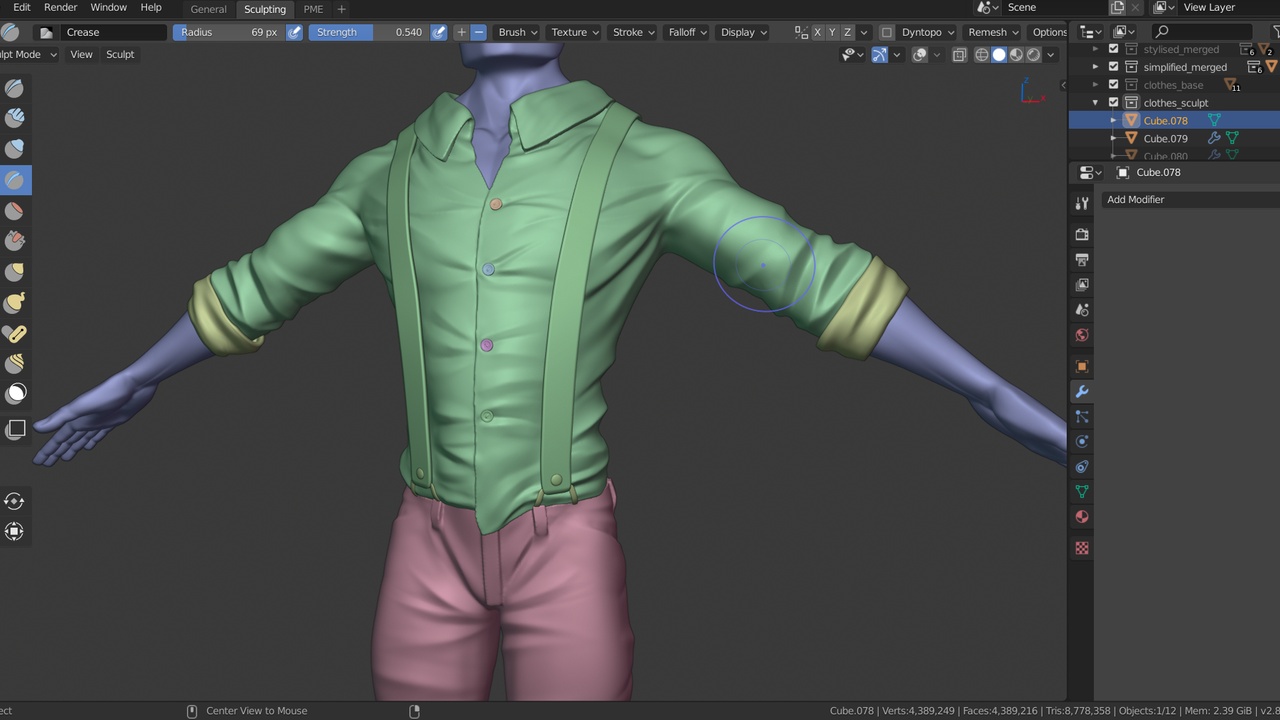Open the Render properties tab
This screenshot has height=720, width=1280.
[1081, 234]
